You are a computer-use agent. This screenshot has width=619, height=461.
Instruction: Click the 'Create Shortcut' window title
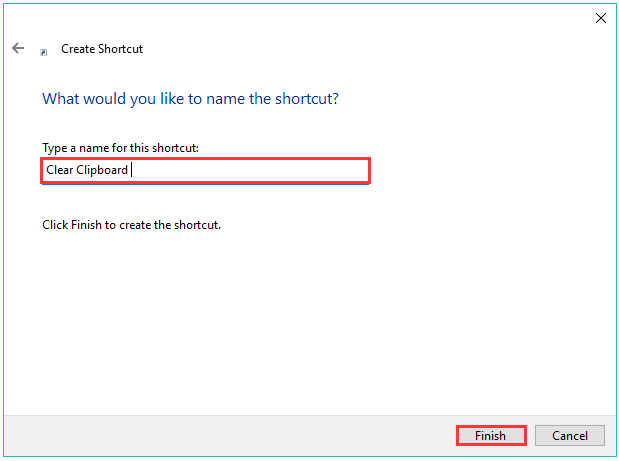point(102,49)
